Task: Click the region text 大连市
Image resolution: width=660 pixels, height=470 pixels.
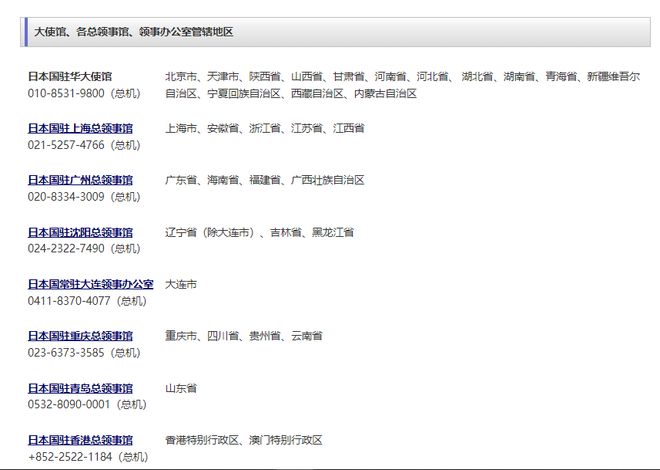Action: click(181, 284)
